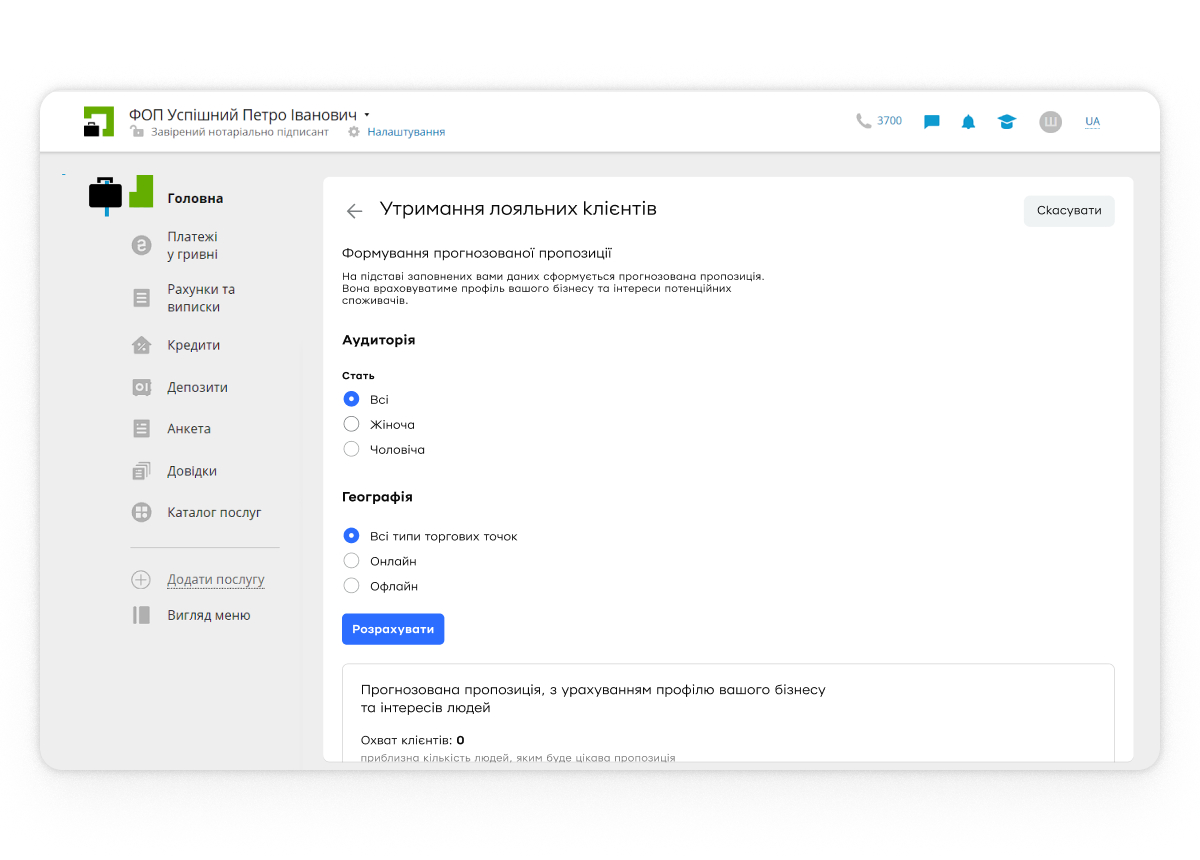Click the graduation cap training icon

(1006, 122)
